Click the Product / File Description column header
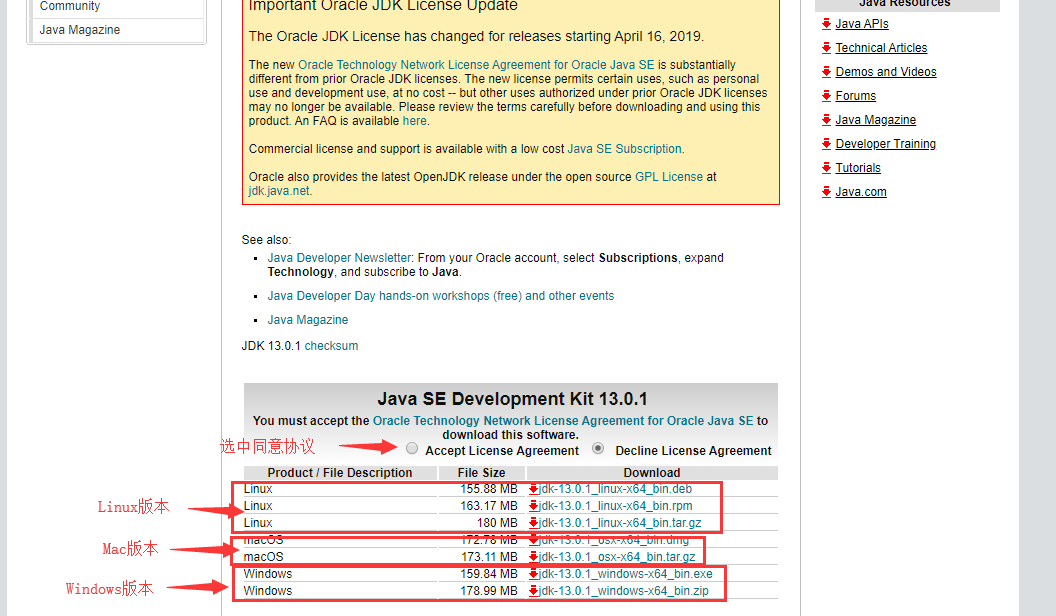Screen dimensions: 1056x616 pos(340,473)
